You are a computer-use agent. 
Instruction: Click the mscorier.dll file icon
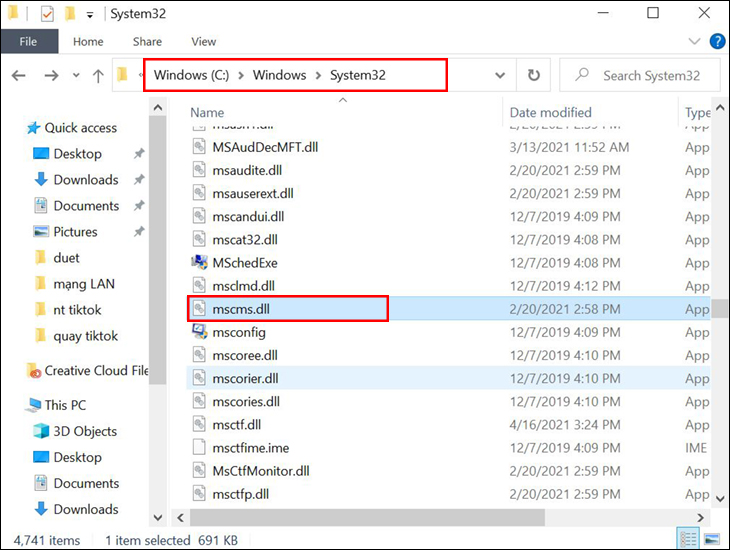tap(199, 378)
